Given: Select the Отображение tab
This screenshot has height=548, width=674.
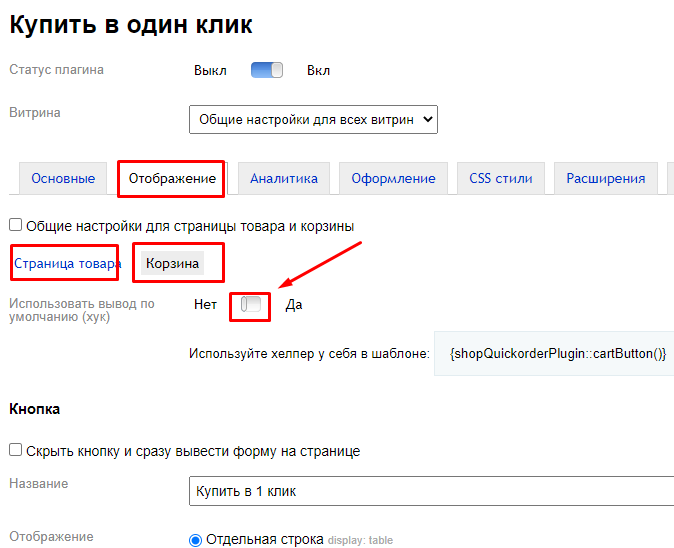Looking at the screenshot, I should (x=172, y=179).
